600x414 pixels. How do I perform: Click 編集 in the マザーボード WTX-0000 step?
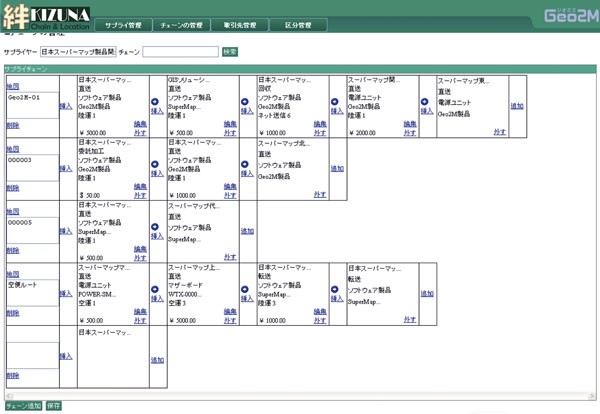click(x=230, y=311)
